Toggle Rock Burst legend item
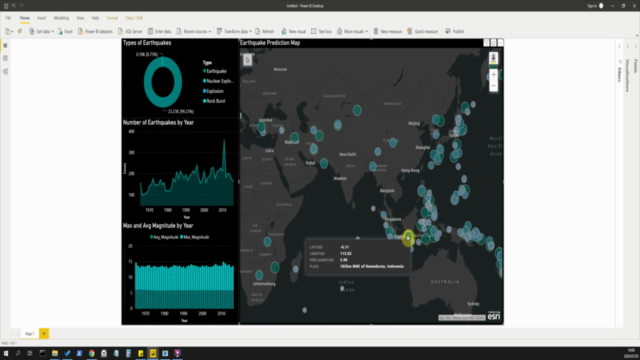Viewport: 640px width, 360px height. [x=214, y=101]
